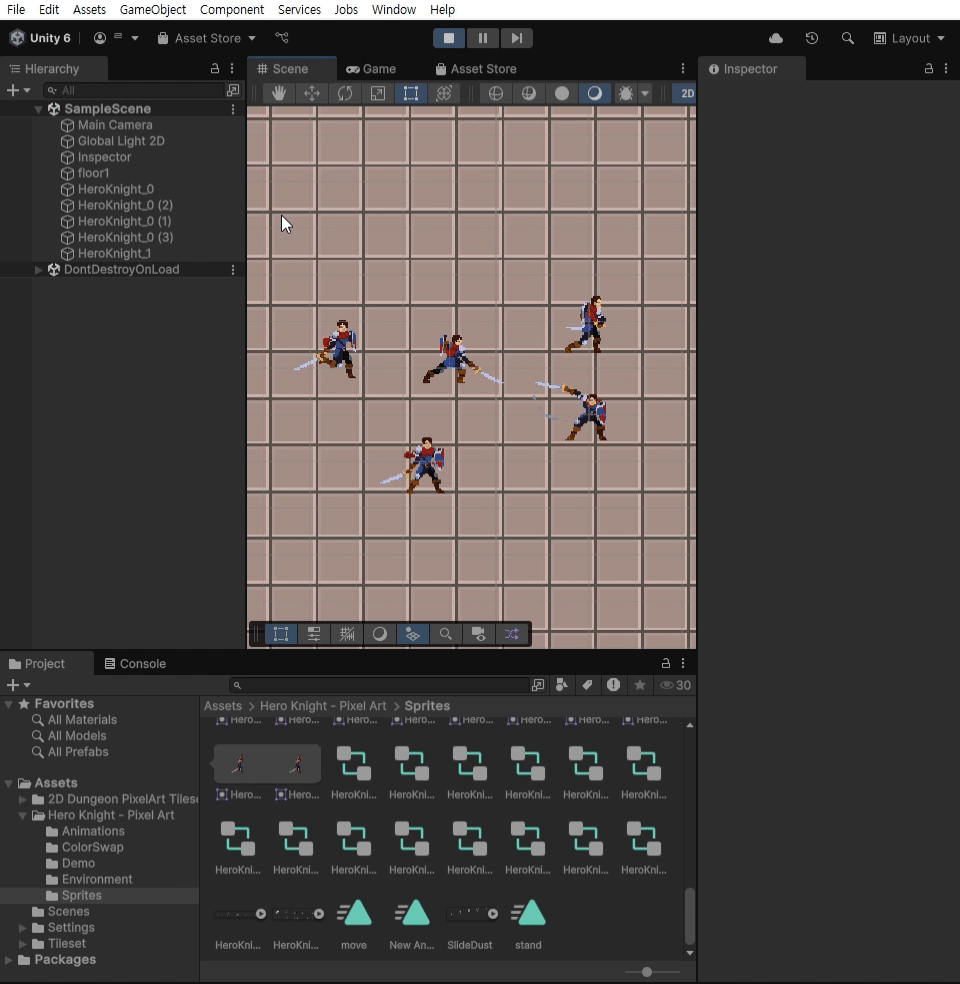Open the Asset Store toolbar dropdown

click(206, 38)
